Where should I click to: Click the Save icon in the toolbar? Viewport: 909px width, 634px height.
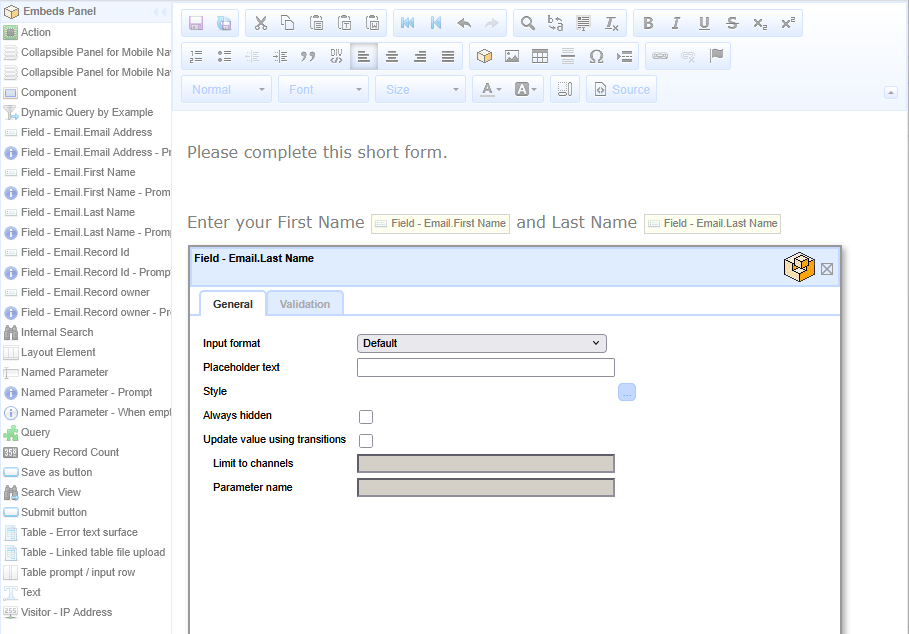[x=196, y=23]
